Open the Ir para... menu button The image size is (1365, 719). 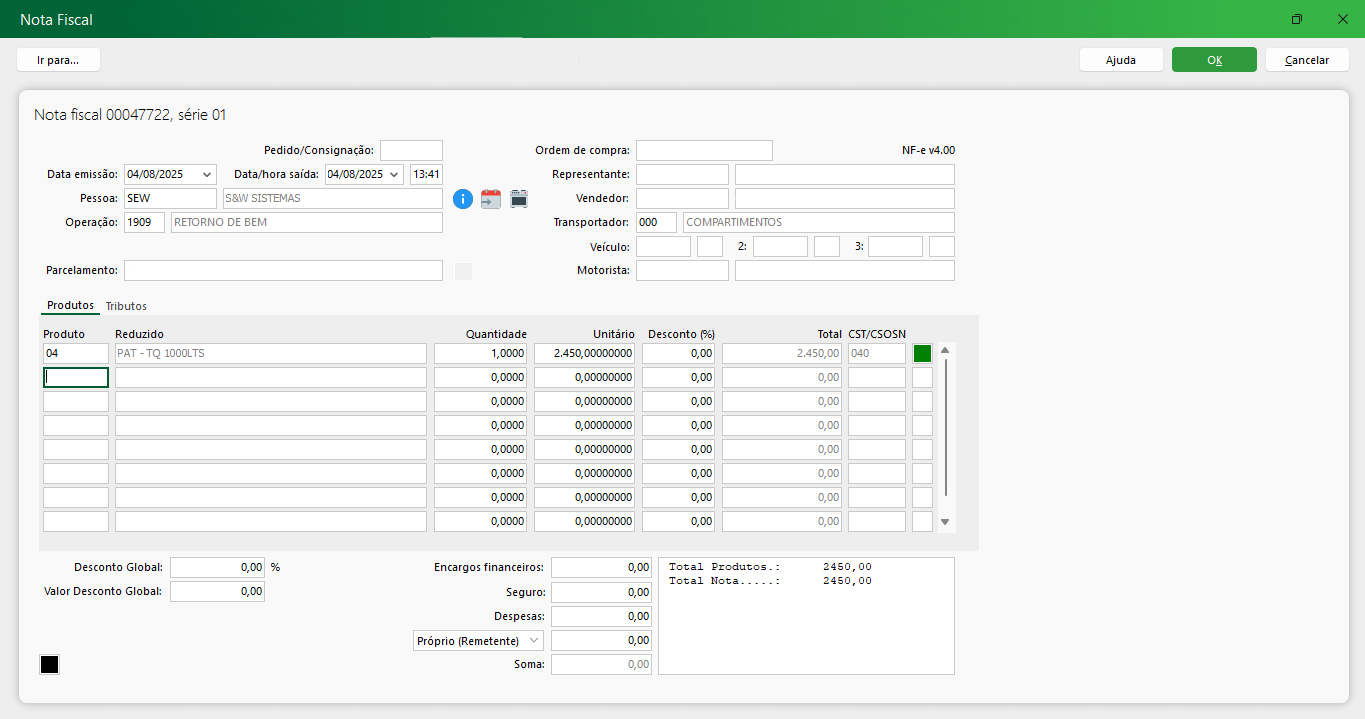(58, 60)
